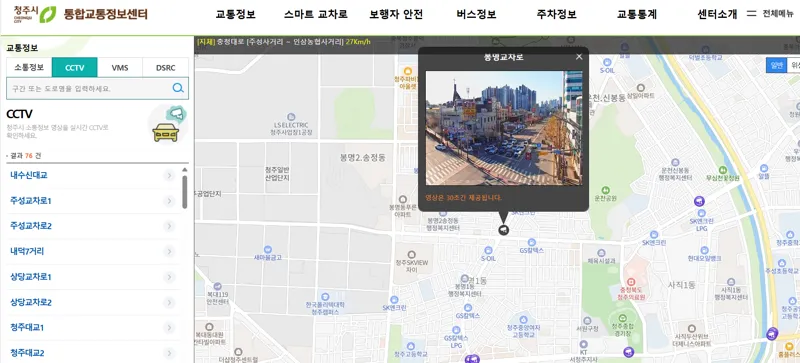Open the 상당교차로2 CCTV link

point(31,302)
